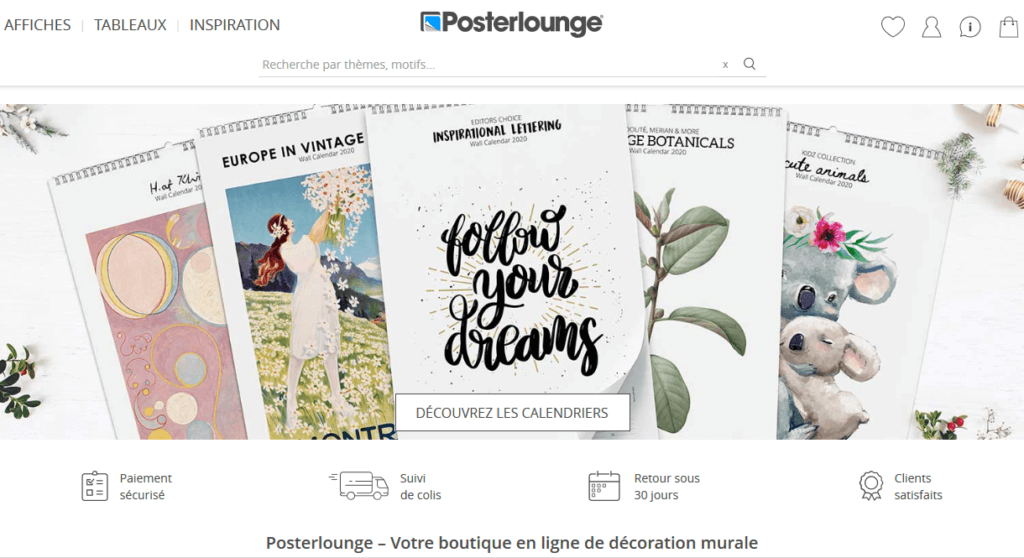Click the DÉCOUVREZ LES CALENDRIERS button
This screenshot has width=1024, height=558.
tap(512, 412)
